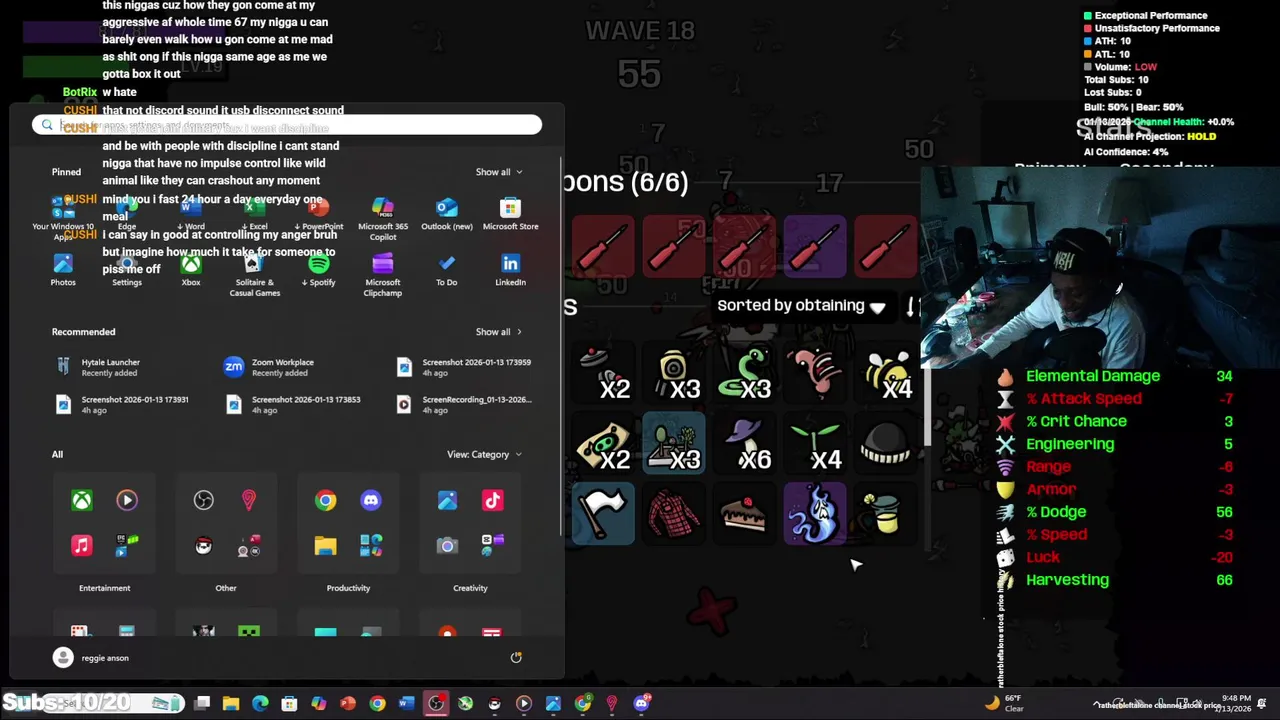Open To Do pinned app
This screenshot has height=720, width=1280.
coord(447,270)
